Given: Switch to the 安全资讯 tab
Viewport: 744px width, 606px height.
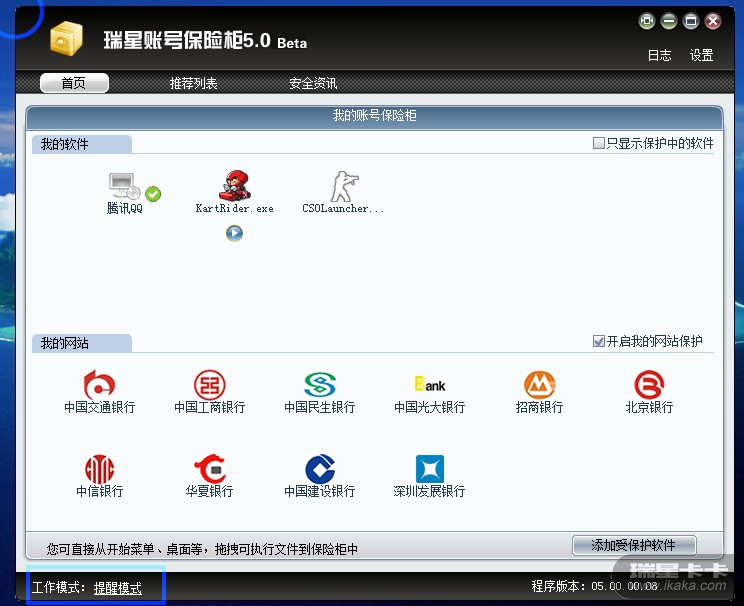Looking at the screenshot, I should [x=313, y=84].
